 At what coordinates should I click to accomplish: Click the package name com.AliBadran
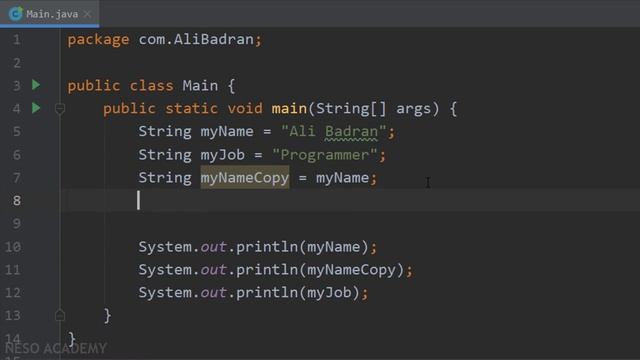pos(196,40)
